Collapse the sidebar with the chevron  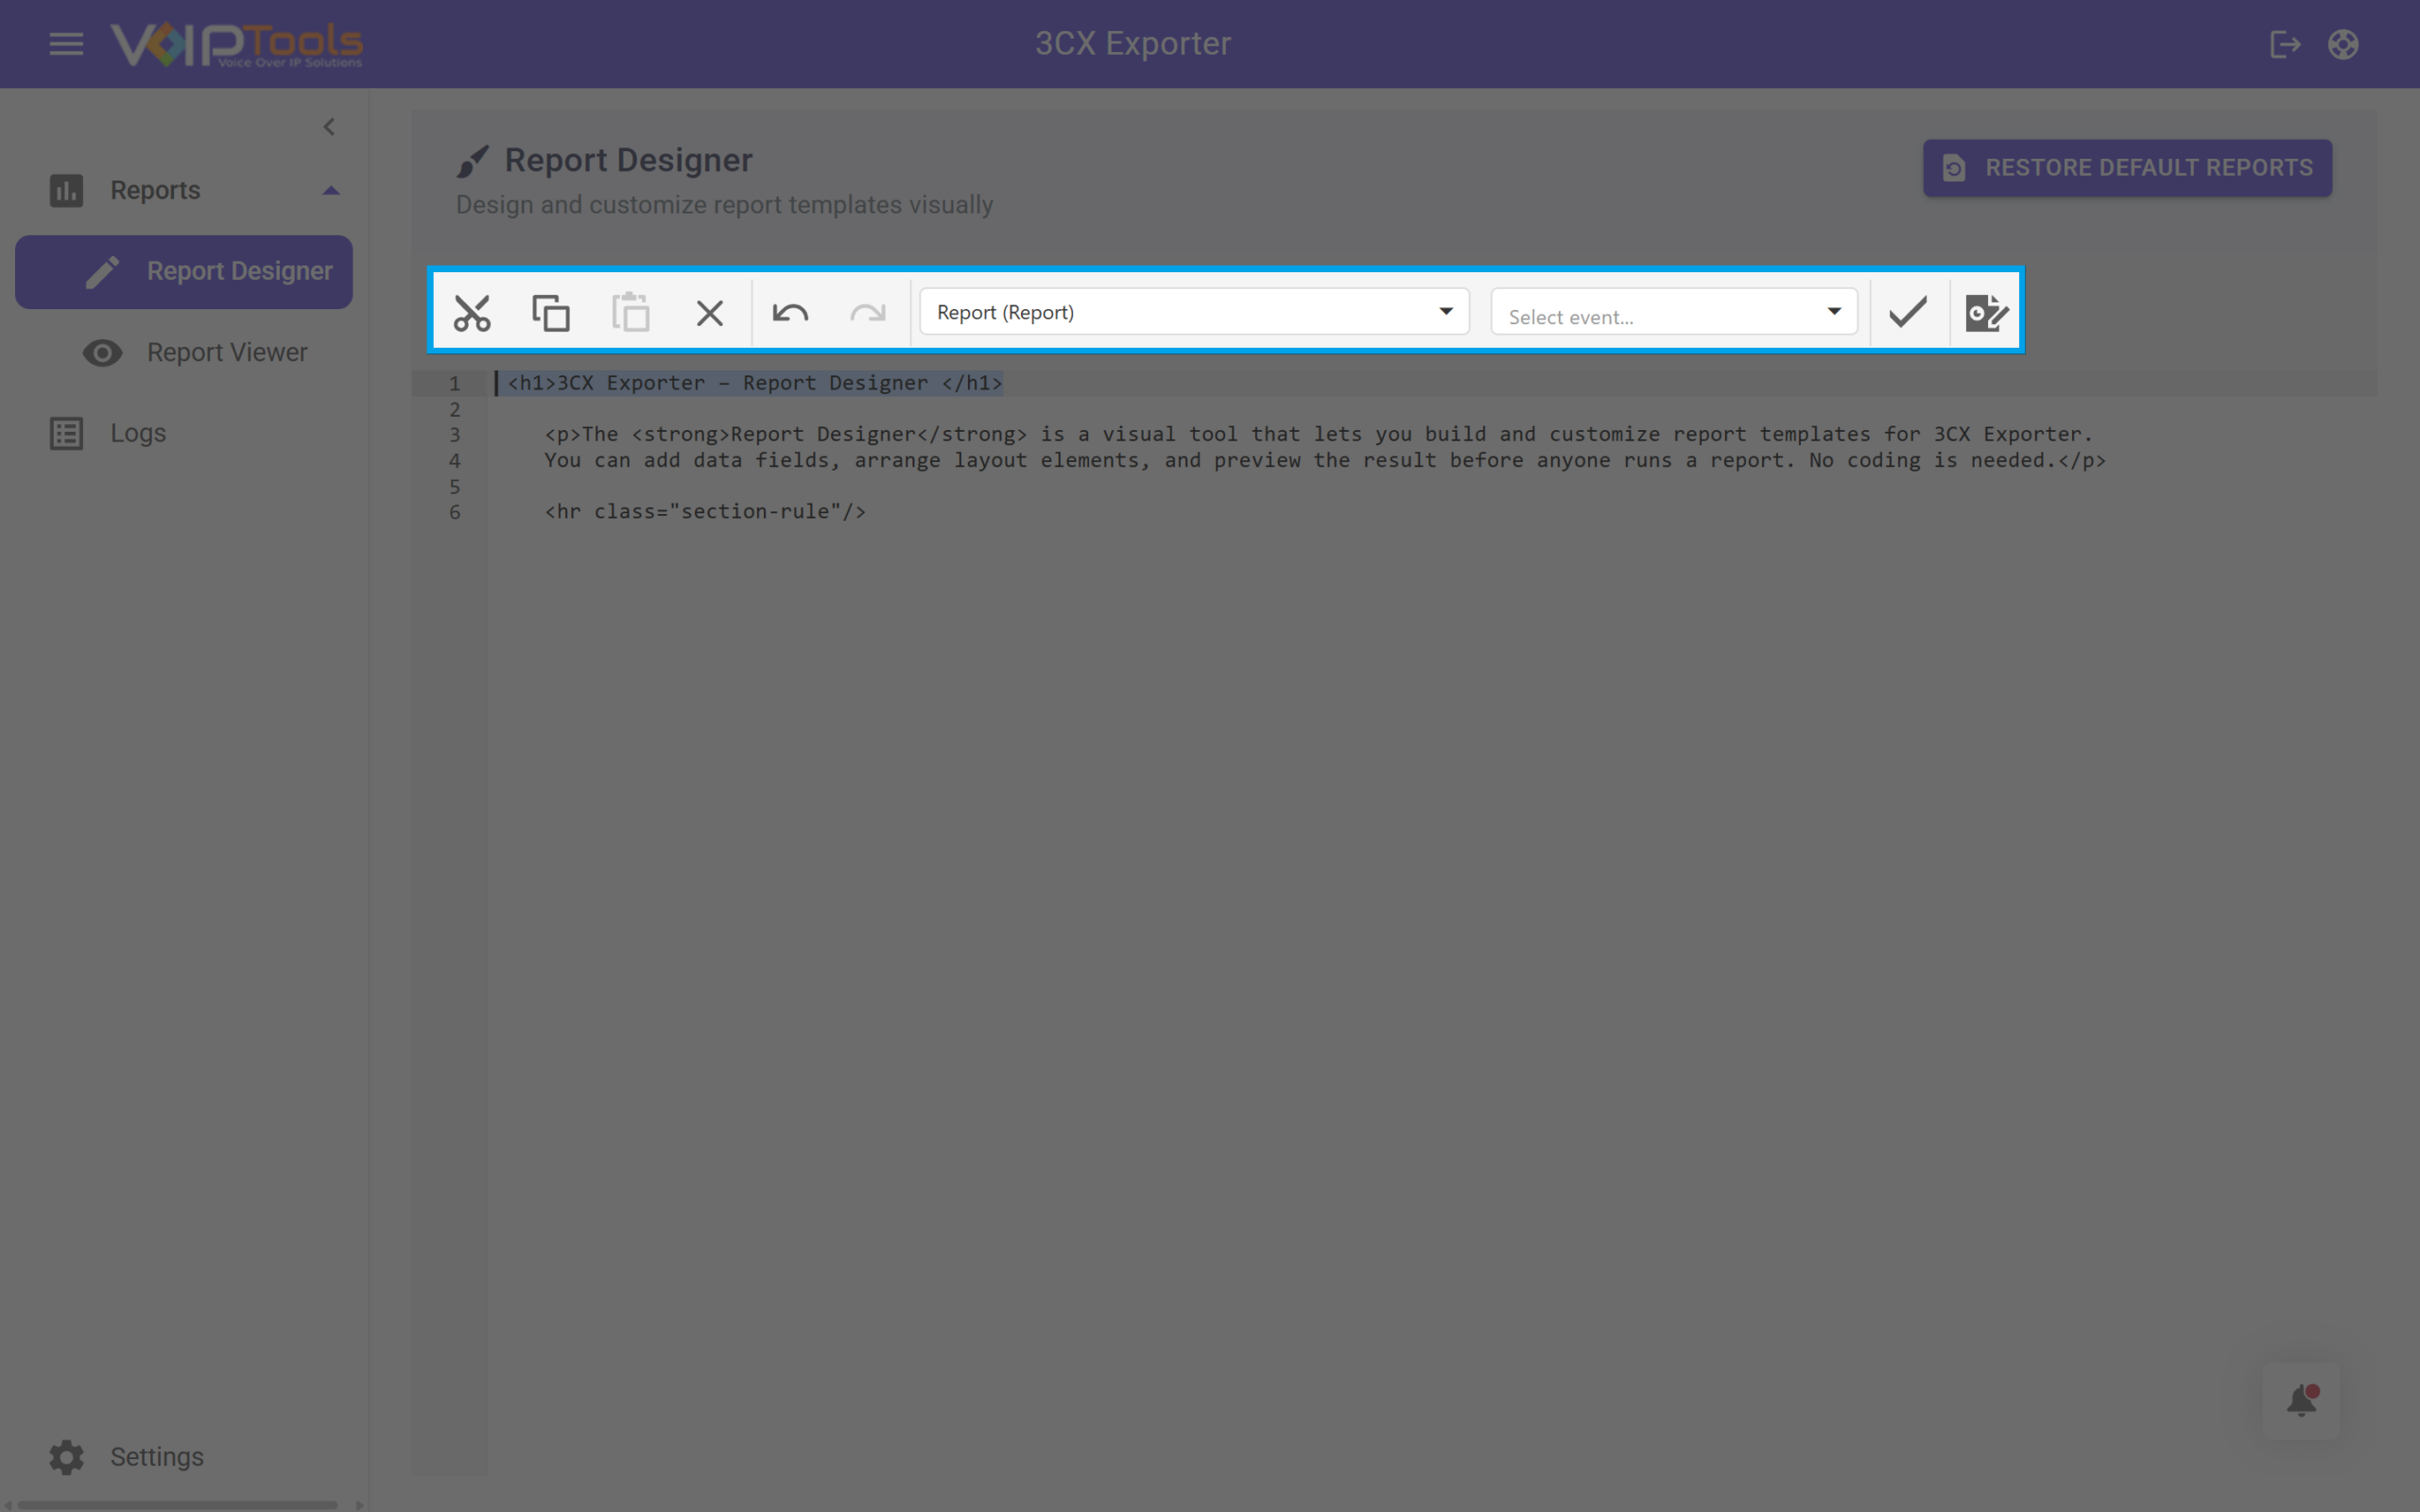(x=329, y=127)
